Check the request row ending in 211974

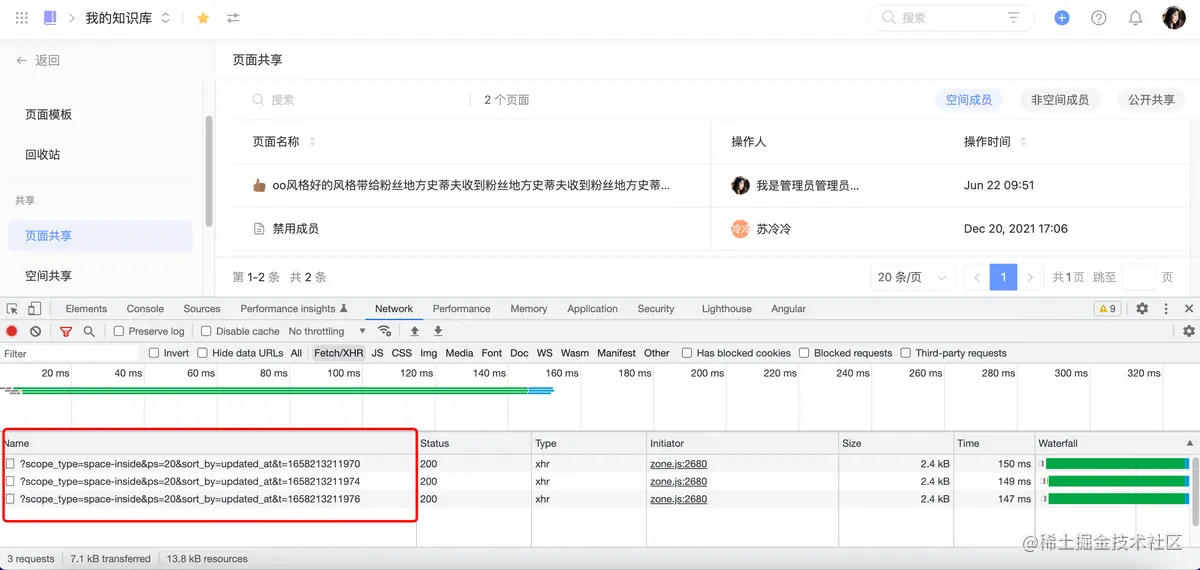[x=11, y=481]
